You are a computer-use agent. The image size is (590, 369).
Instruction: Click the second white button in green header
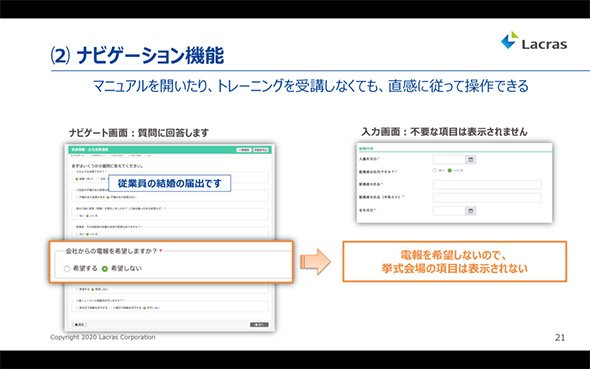coord(260,150)
